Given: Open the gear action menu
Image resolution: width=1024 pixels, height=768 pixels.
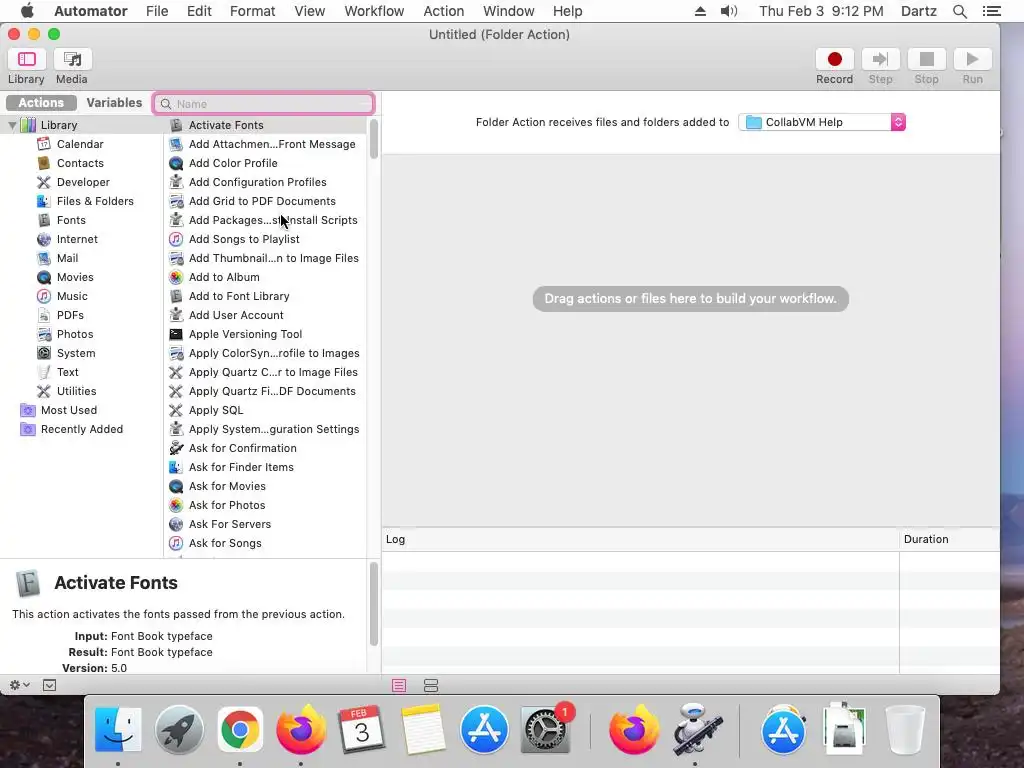Looking at the screenshot, I should point(20,685).
